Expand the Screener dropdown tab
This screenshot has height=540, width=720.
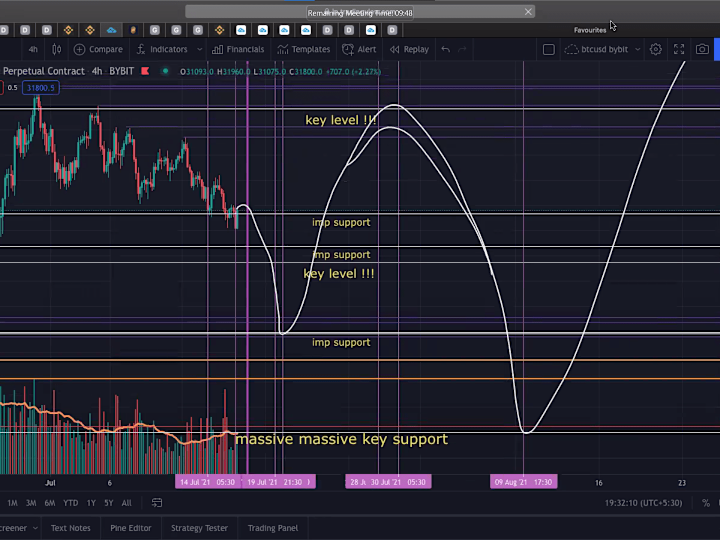(x=18, y=528)
